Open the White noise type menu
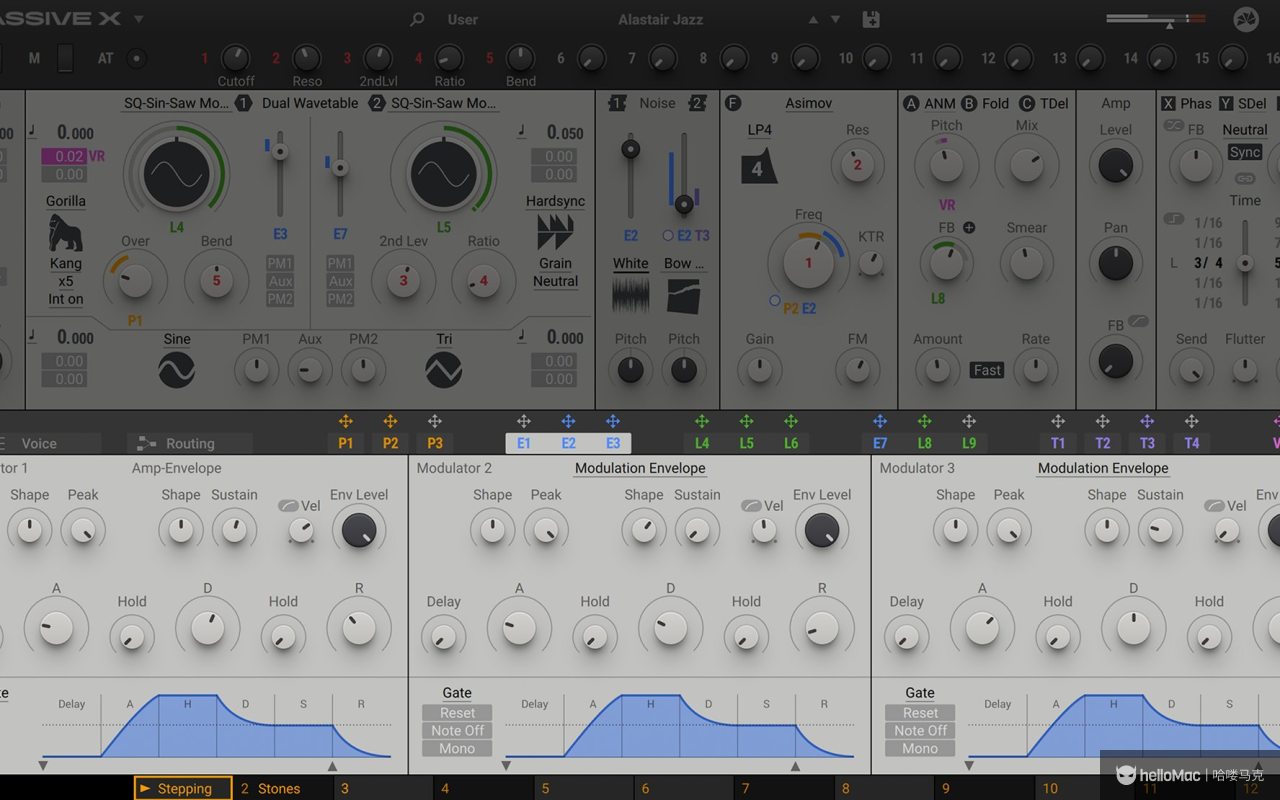This screenshot has width=1280, height=800. (631, 264)
